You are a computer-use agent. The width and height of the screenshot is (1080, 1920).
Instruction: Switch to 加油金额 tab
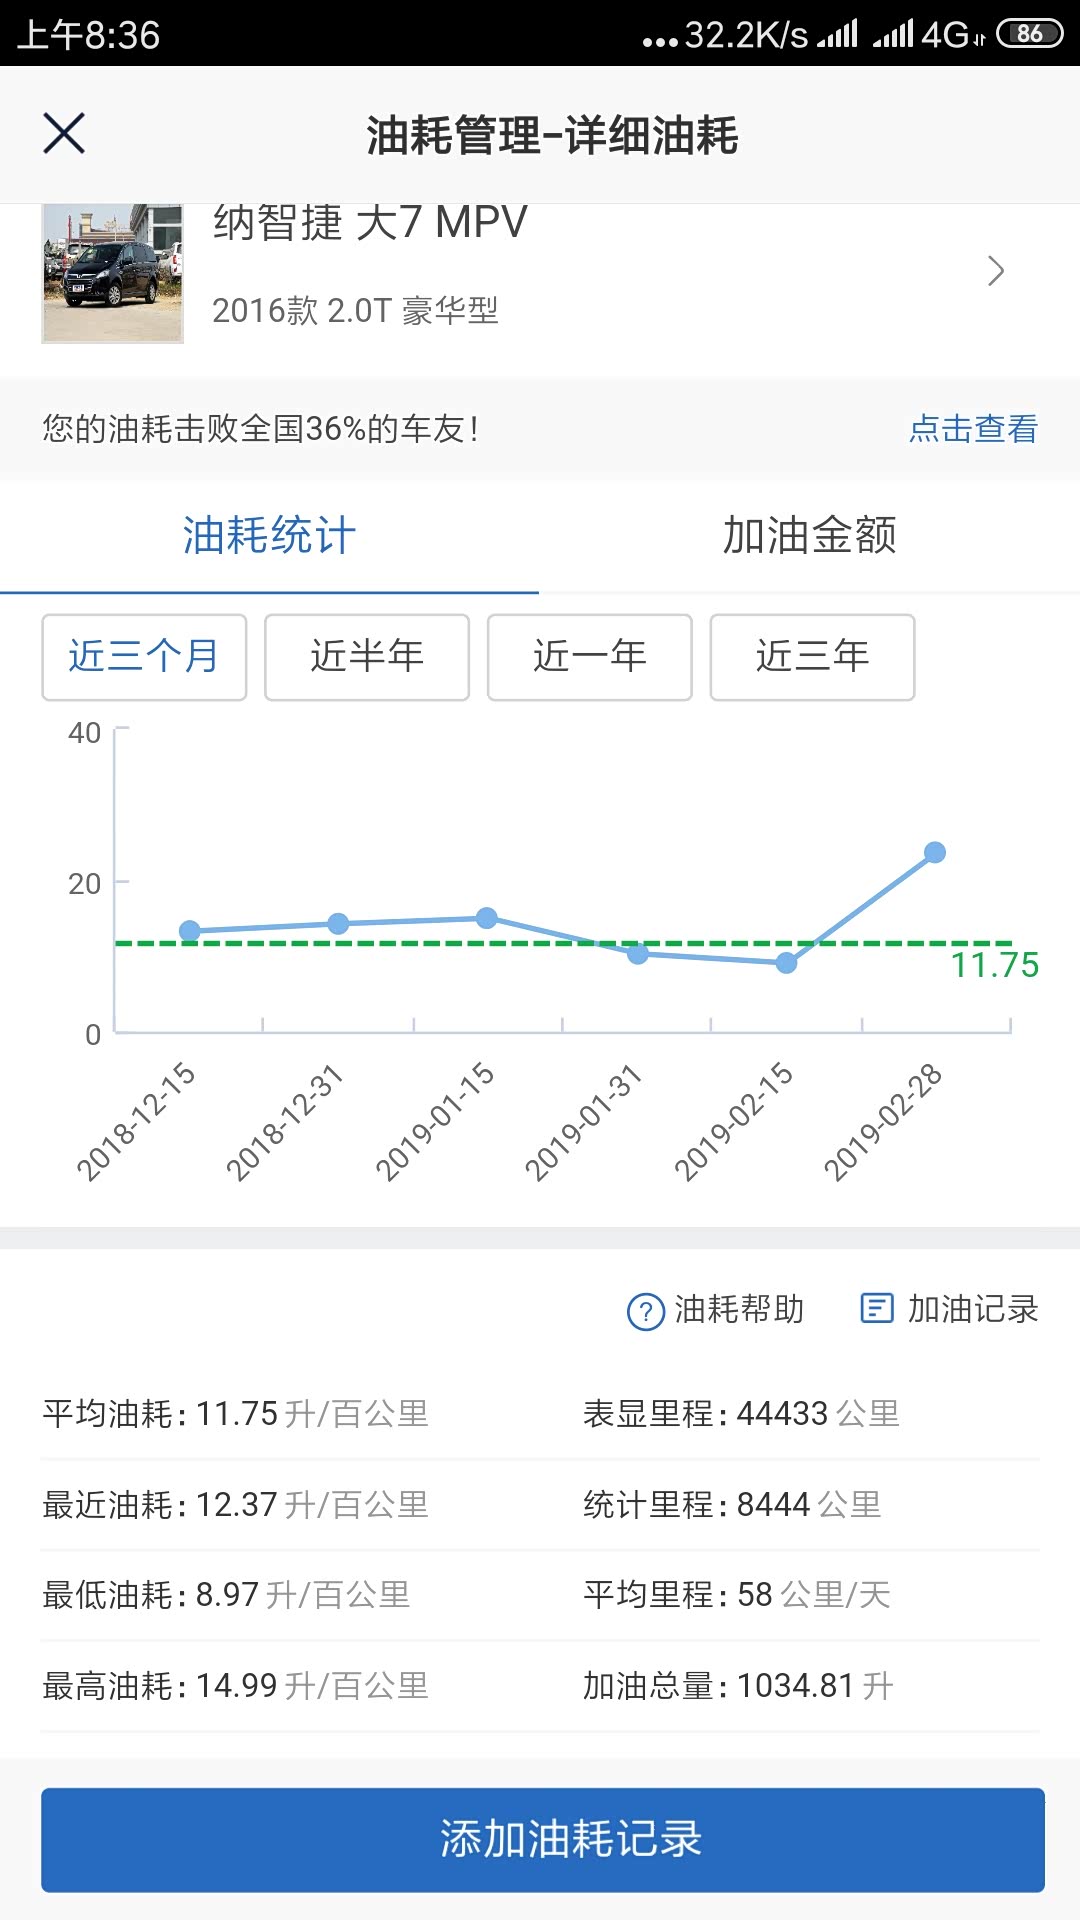[809, 536]
